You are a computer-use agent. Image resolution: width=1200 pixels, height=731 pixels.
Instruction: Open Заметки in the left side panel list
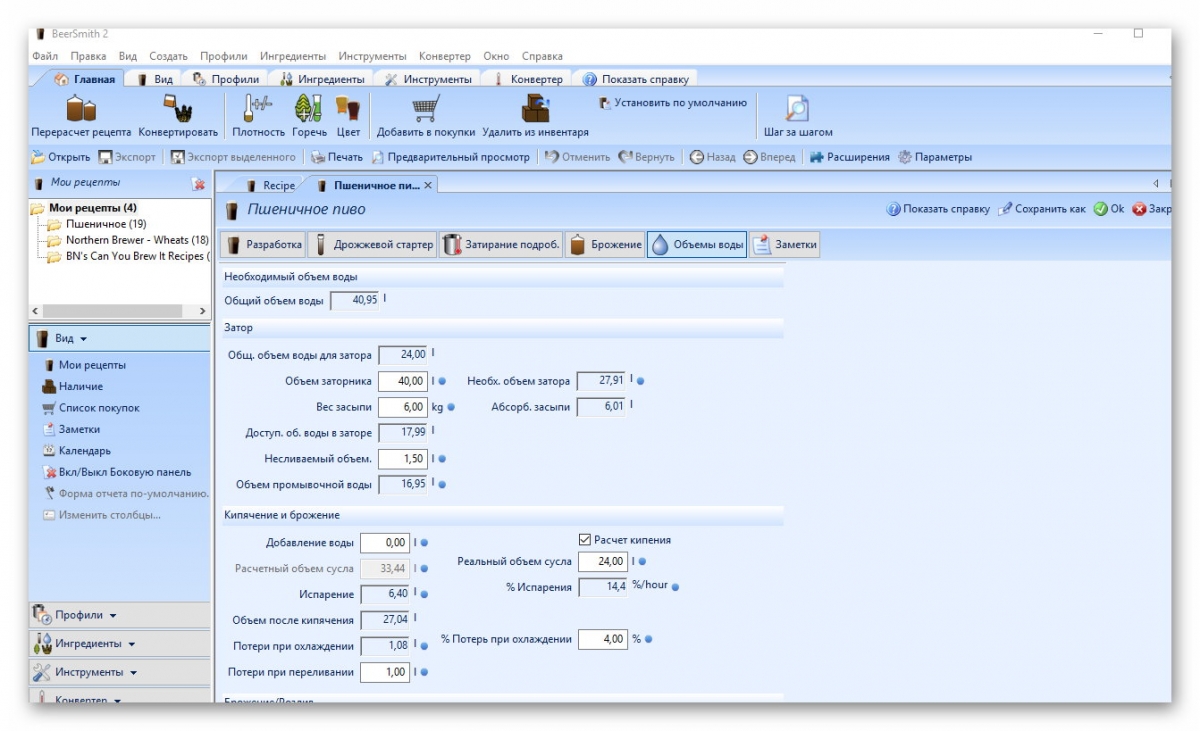(71, 429)
